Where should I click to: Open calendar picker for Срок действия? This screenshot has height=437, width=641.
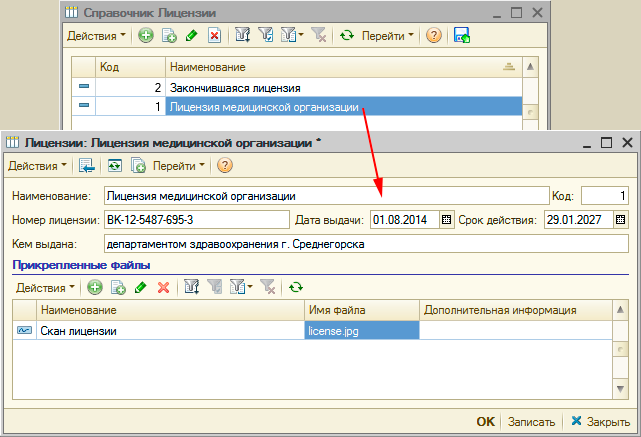point(621,220)
